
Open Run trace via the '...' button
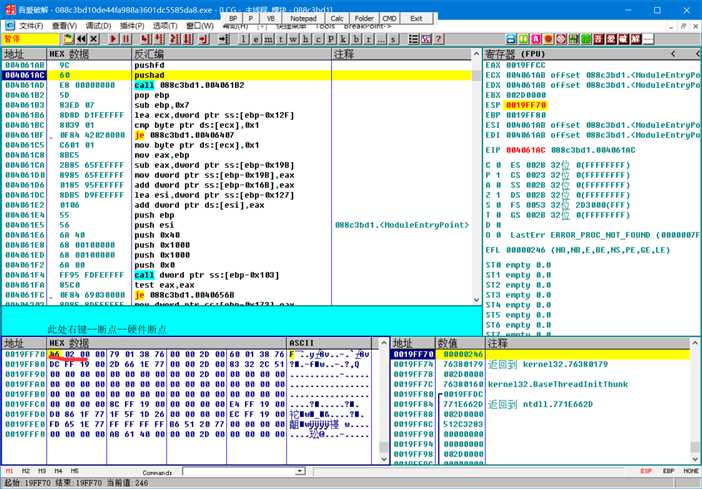pyautogui.click(x=381, y=39)
